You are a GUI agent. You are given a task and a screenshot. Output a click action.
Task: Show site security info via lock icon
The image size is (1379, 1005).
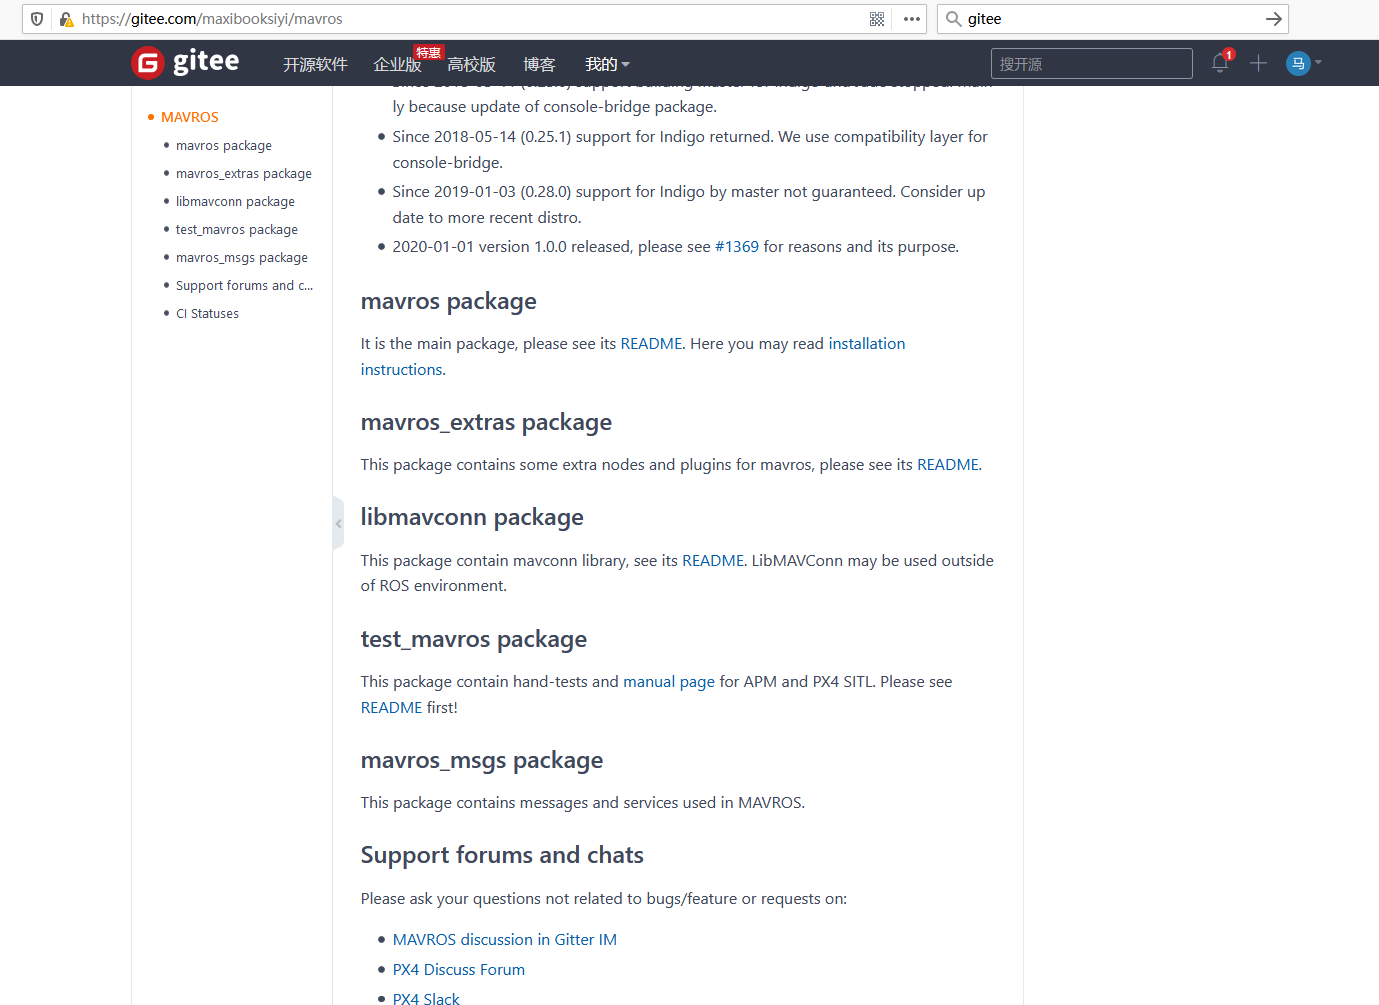(66, 19)
